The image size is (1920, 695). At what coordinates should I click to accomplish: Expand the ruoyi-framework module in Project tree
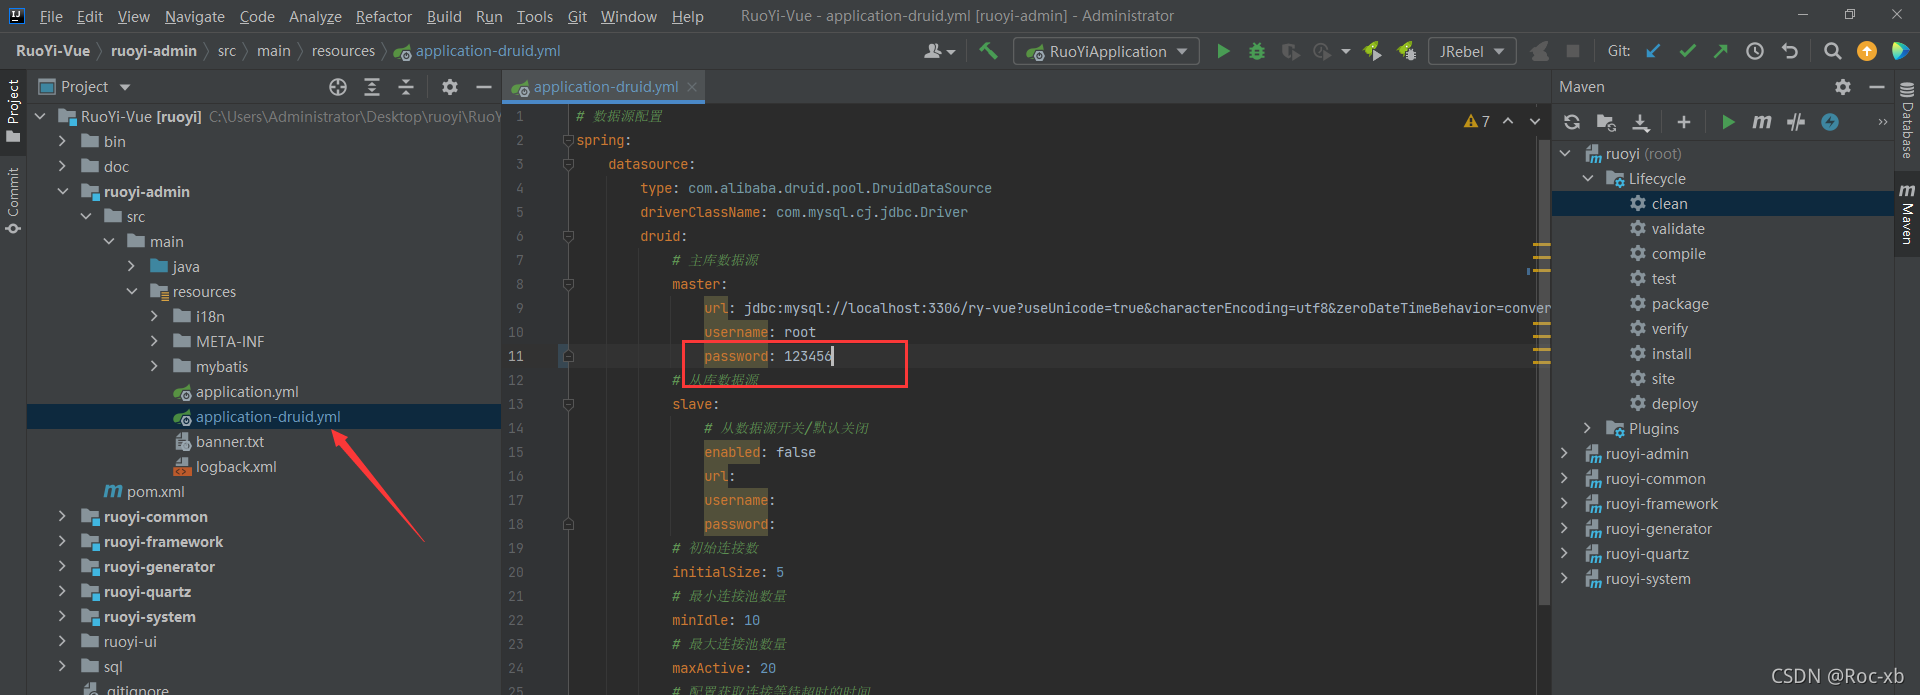click(62, 542)
